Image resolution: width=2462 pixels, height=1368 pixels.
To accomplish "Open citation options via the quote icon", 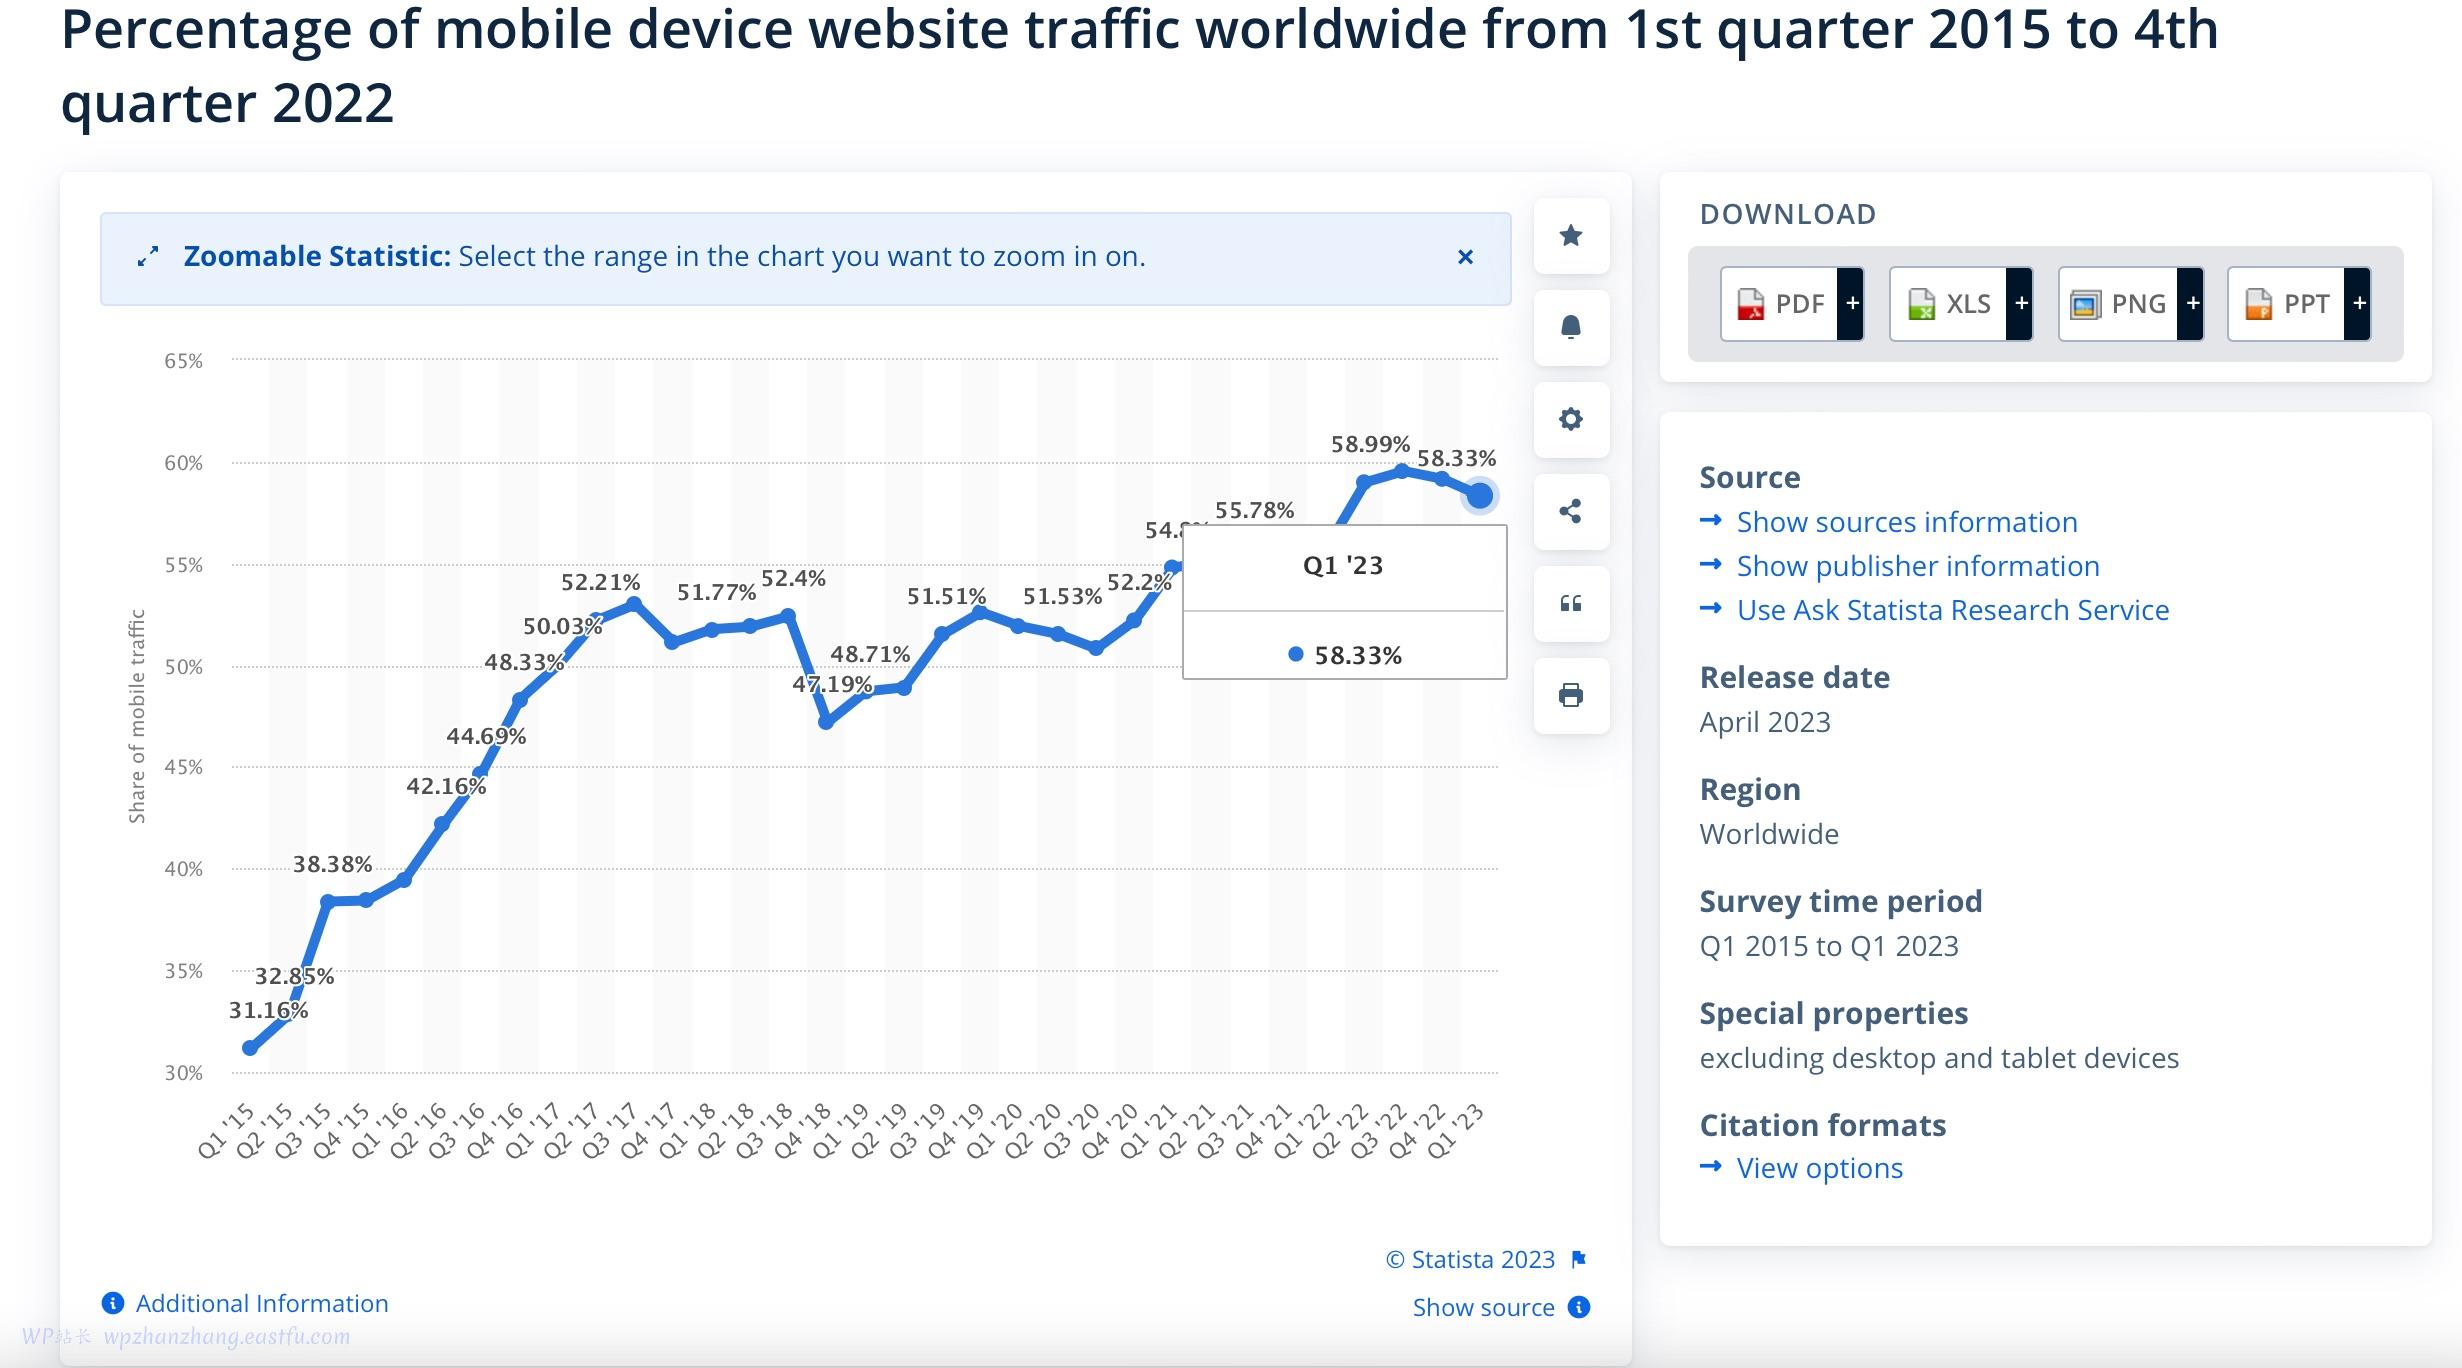I will [x=1571, y=603].
